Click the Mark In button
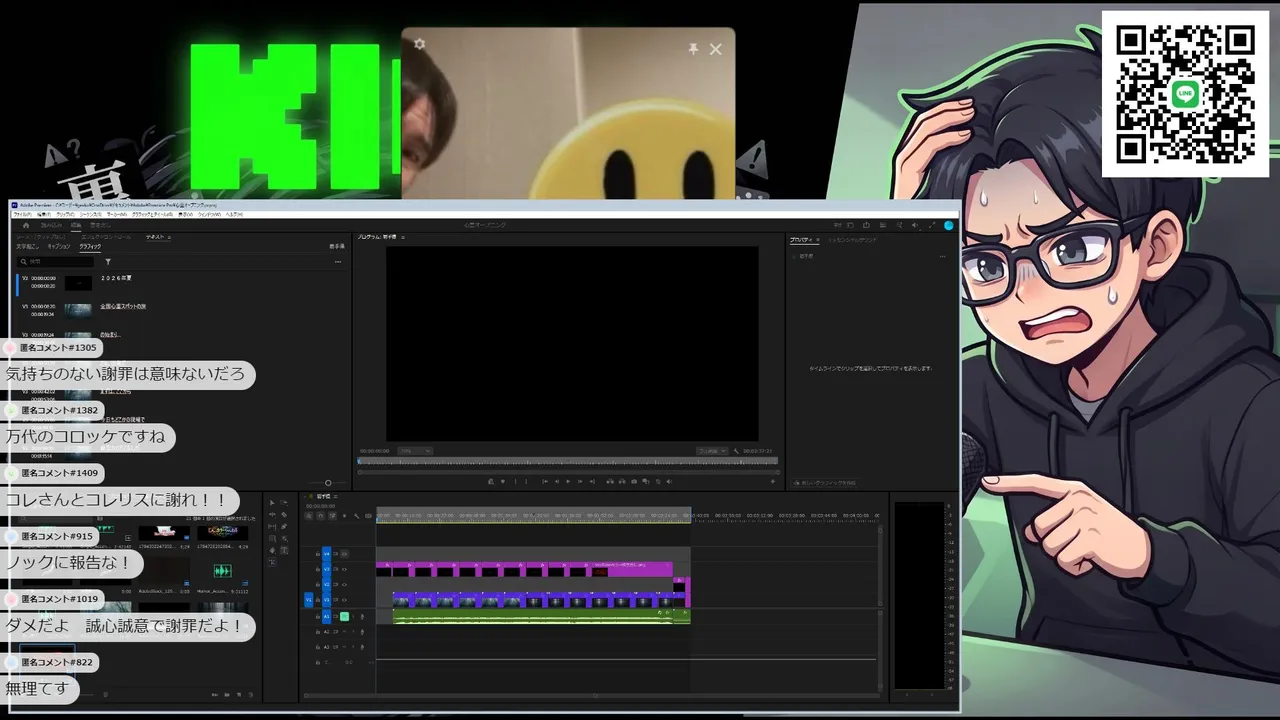1280x720 pixels. click(x=516, y=481)
